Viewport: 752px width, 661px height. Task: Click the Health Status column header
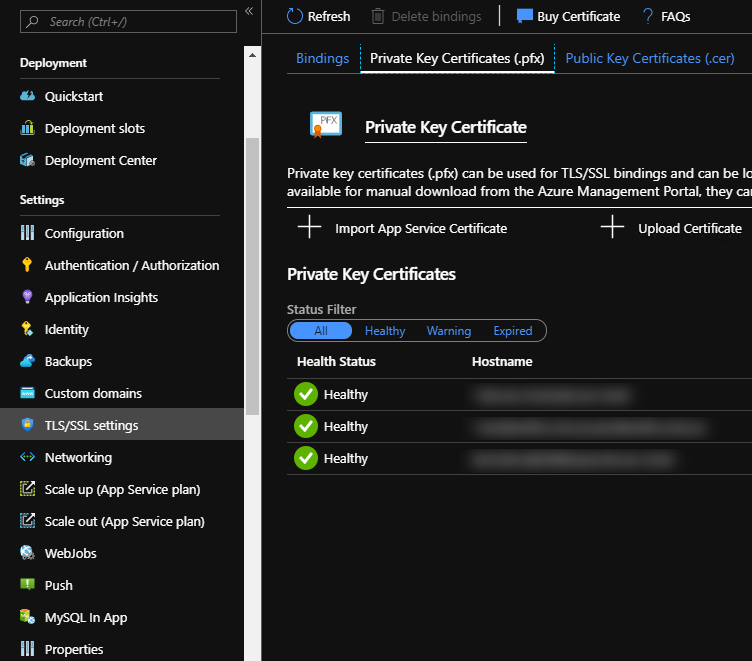(x=336, y=361)
